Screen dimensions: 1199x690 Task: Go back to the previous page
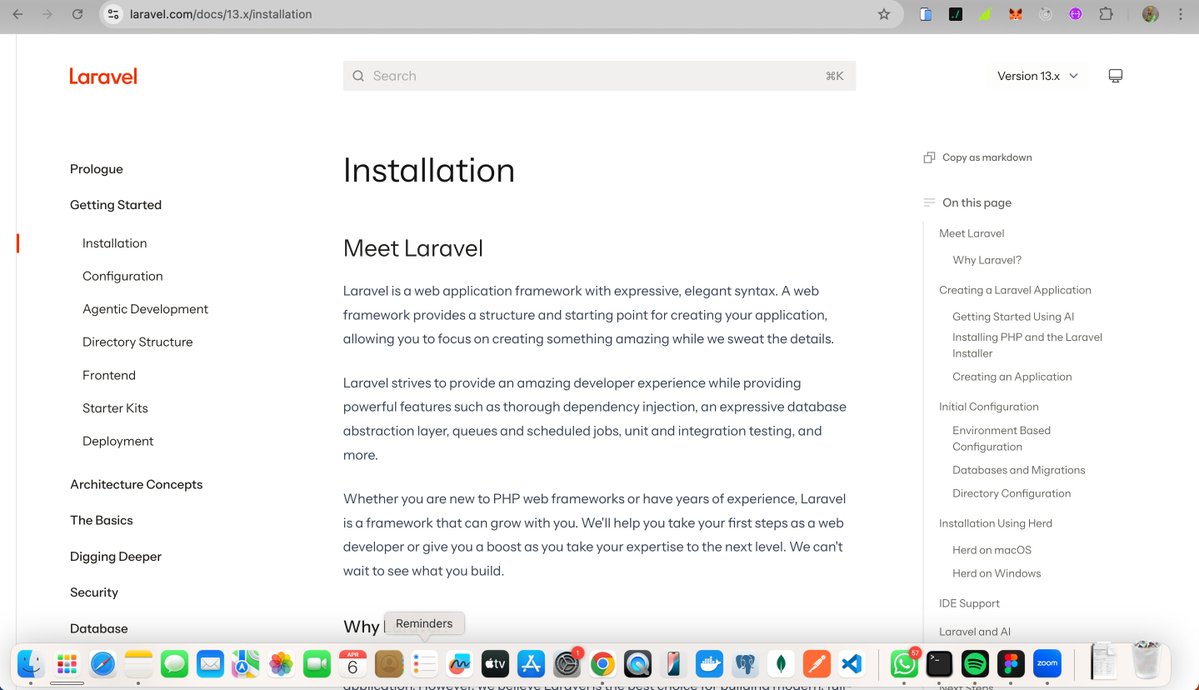click(x=18, y=14)
